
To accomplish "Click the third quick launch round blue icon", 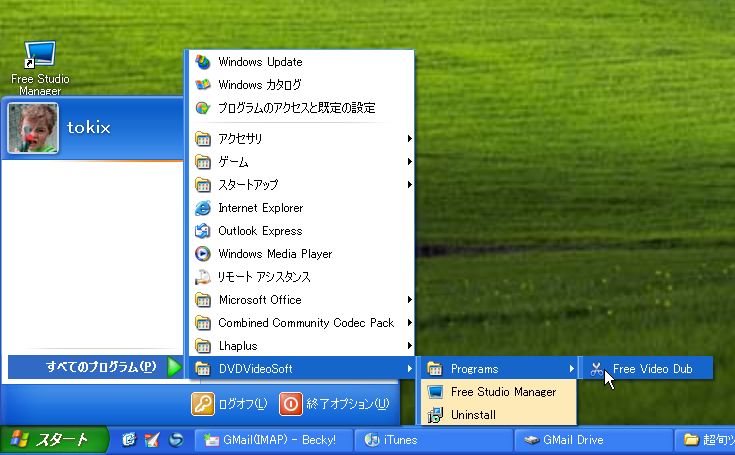I will (x=176, y=440).
